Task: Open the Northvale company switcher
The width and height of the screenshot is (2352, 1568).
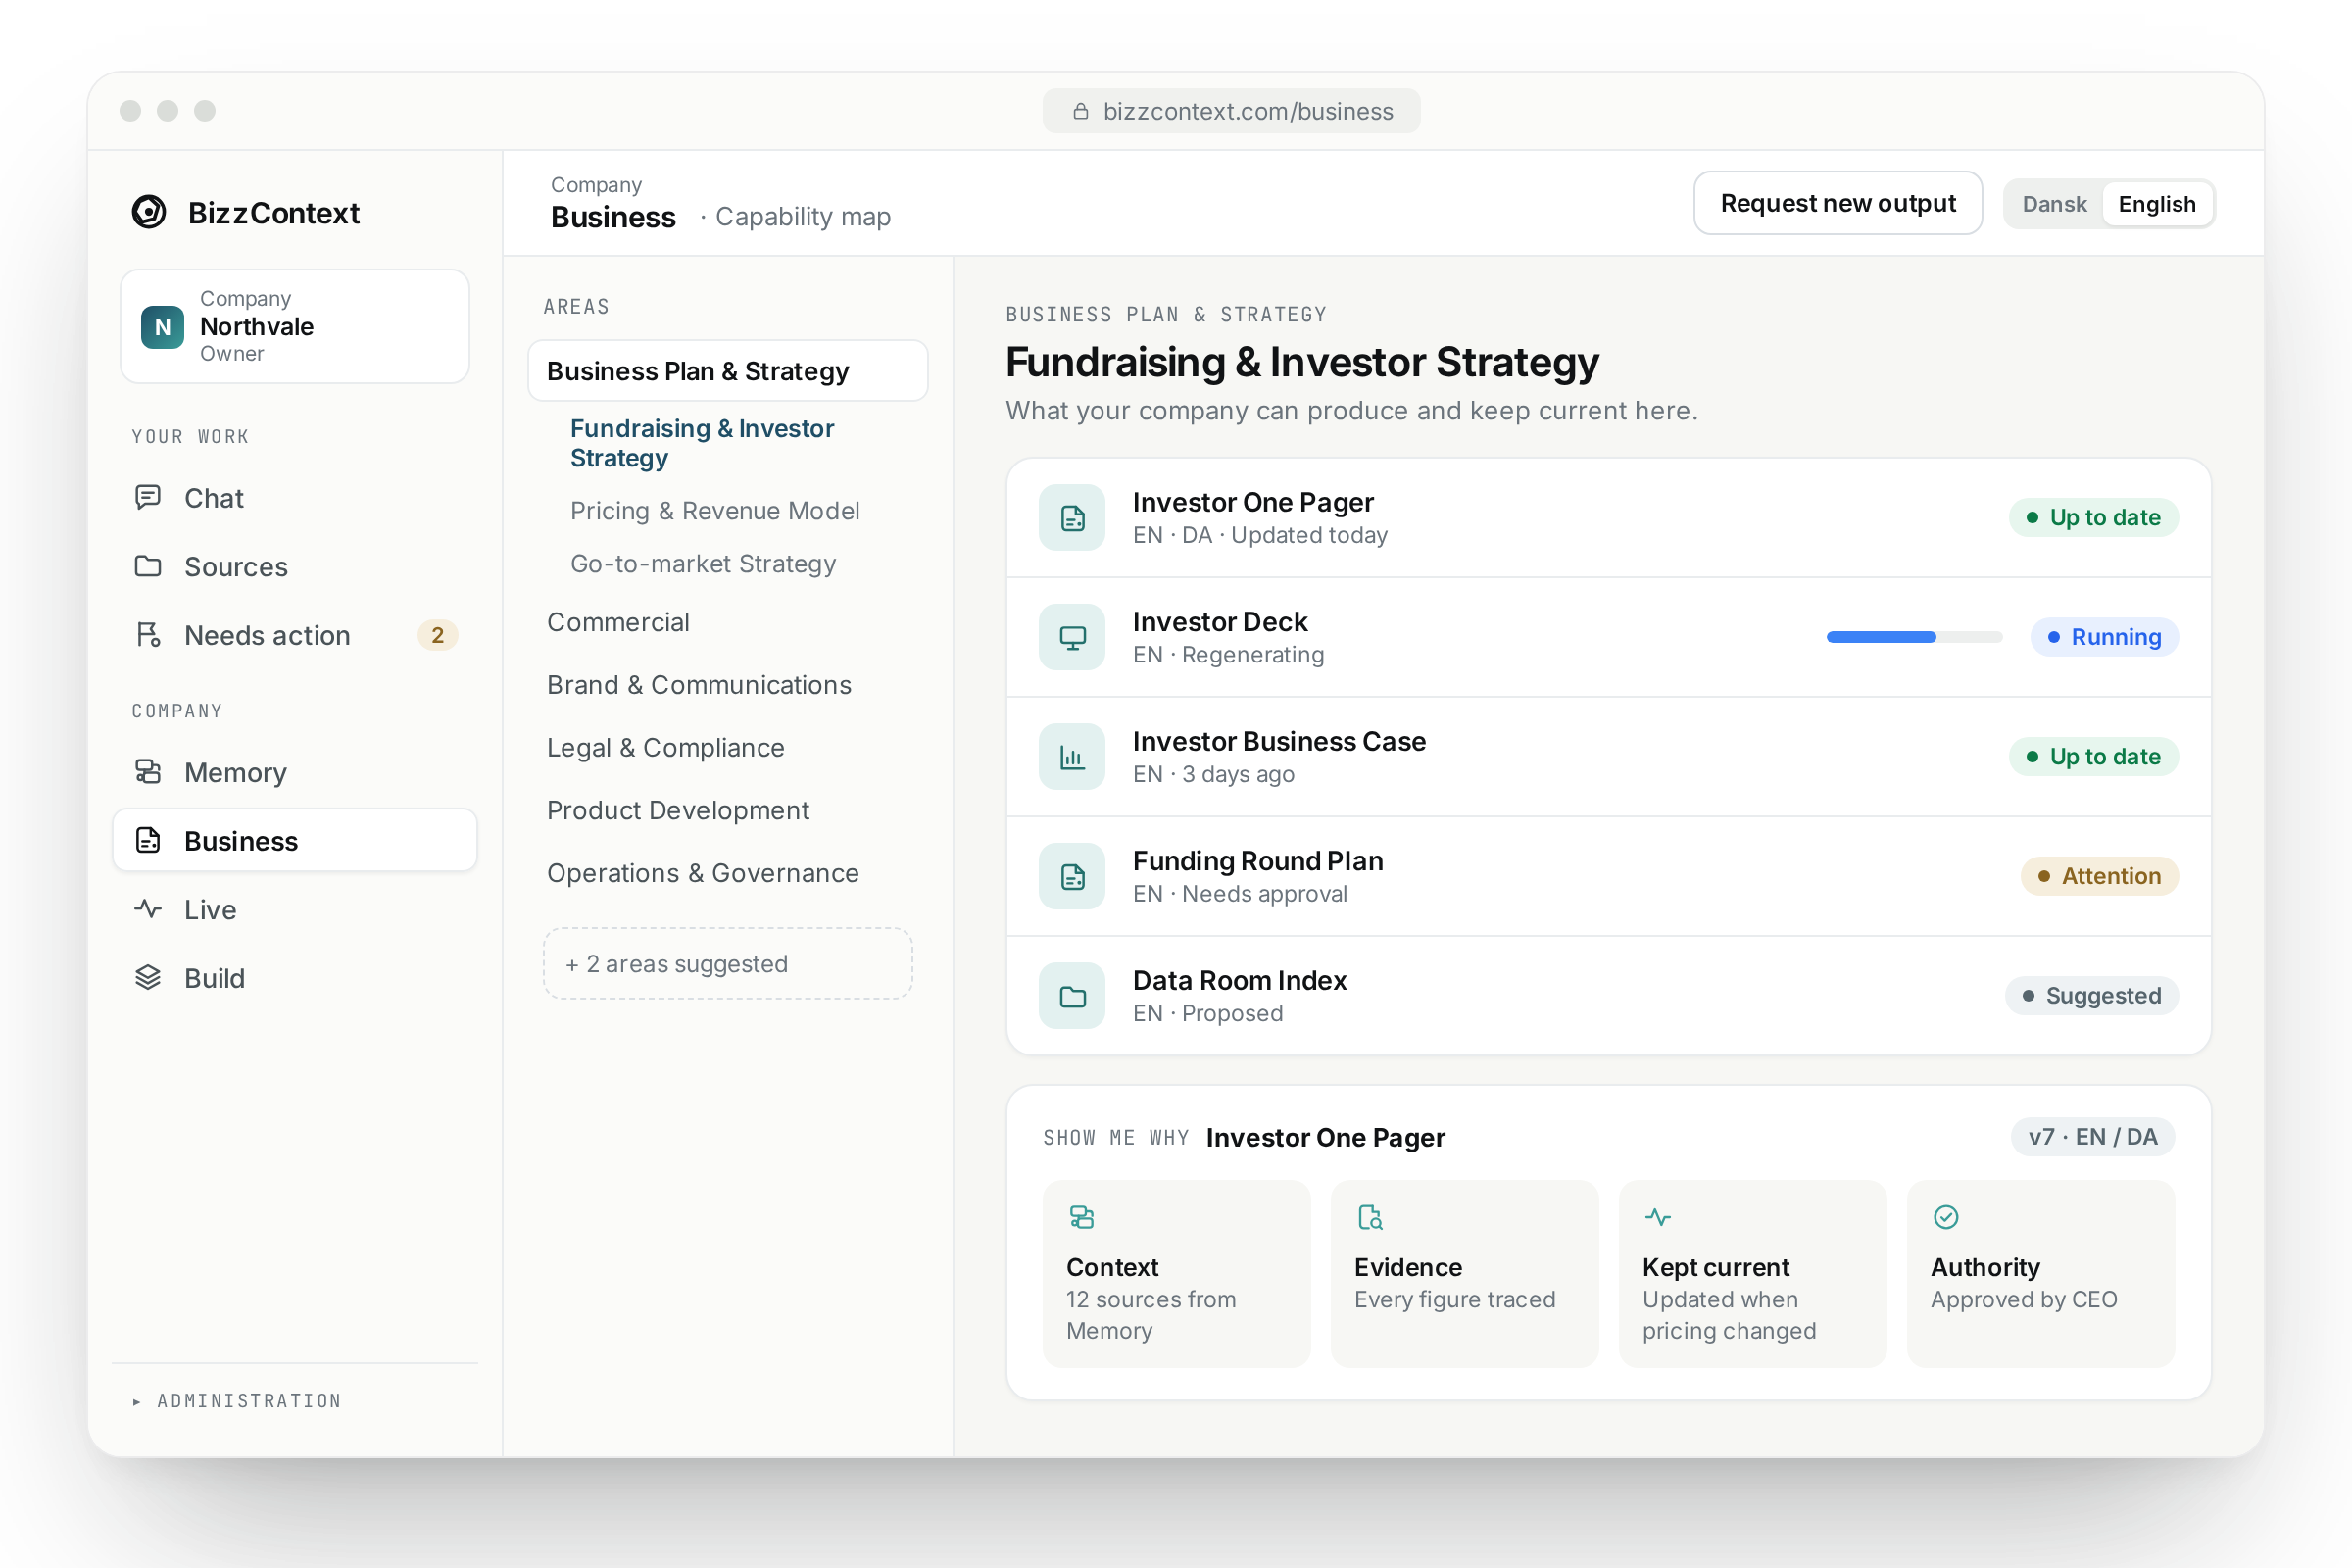Action: [295, 326]
